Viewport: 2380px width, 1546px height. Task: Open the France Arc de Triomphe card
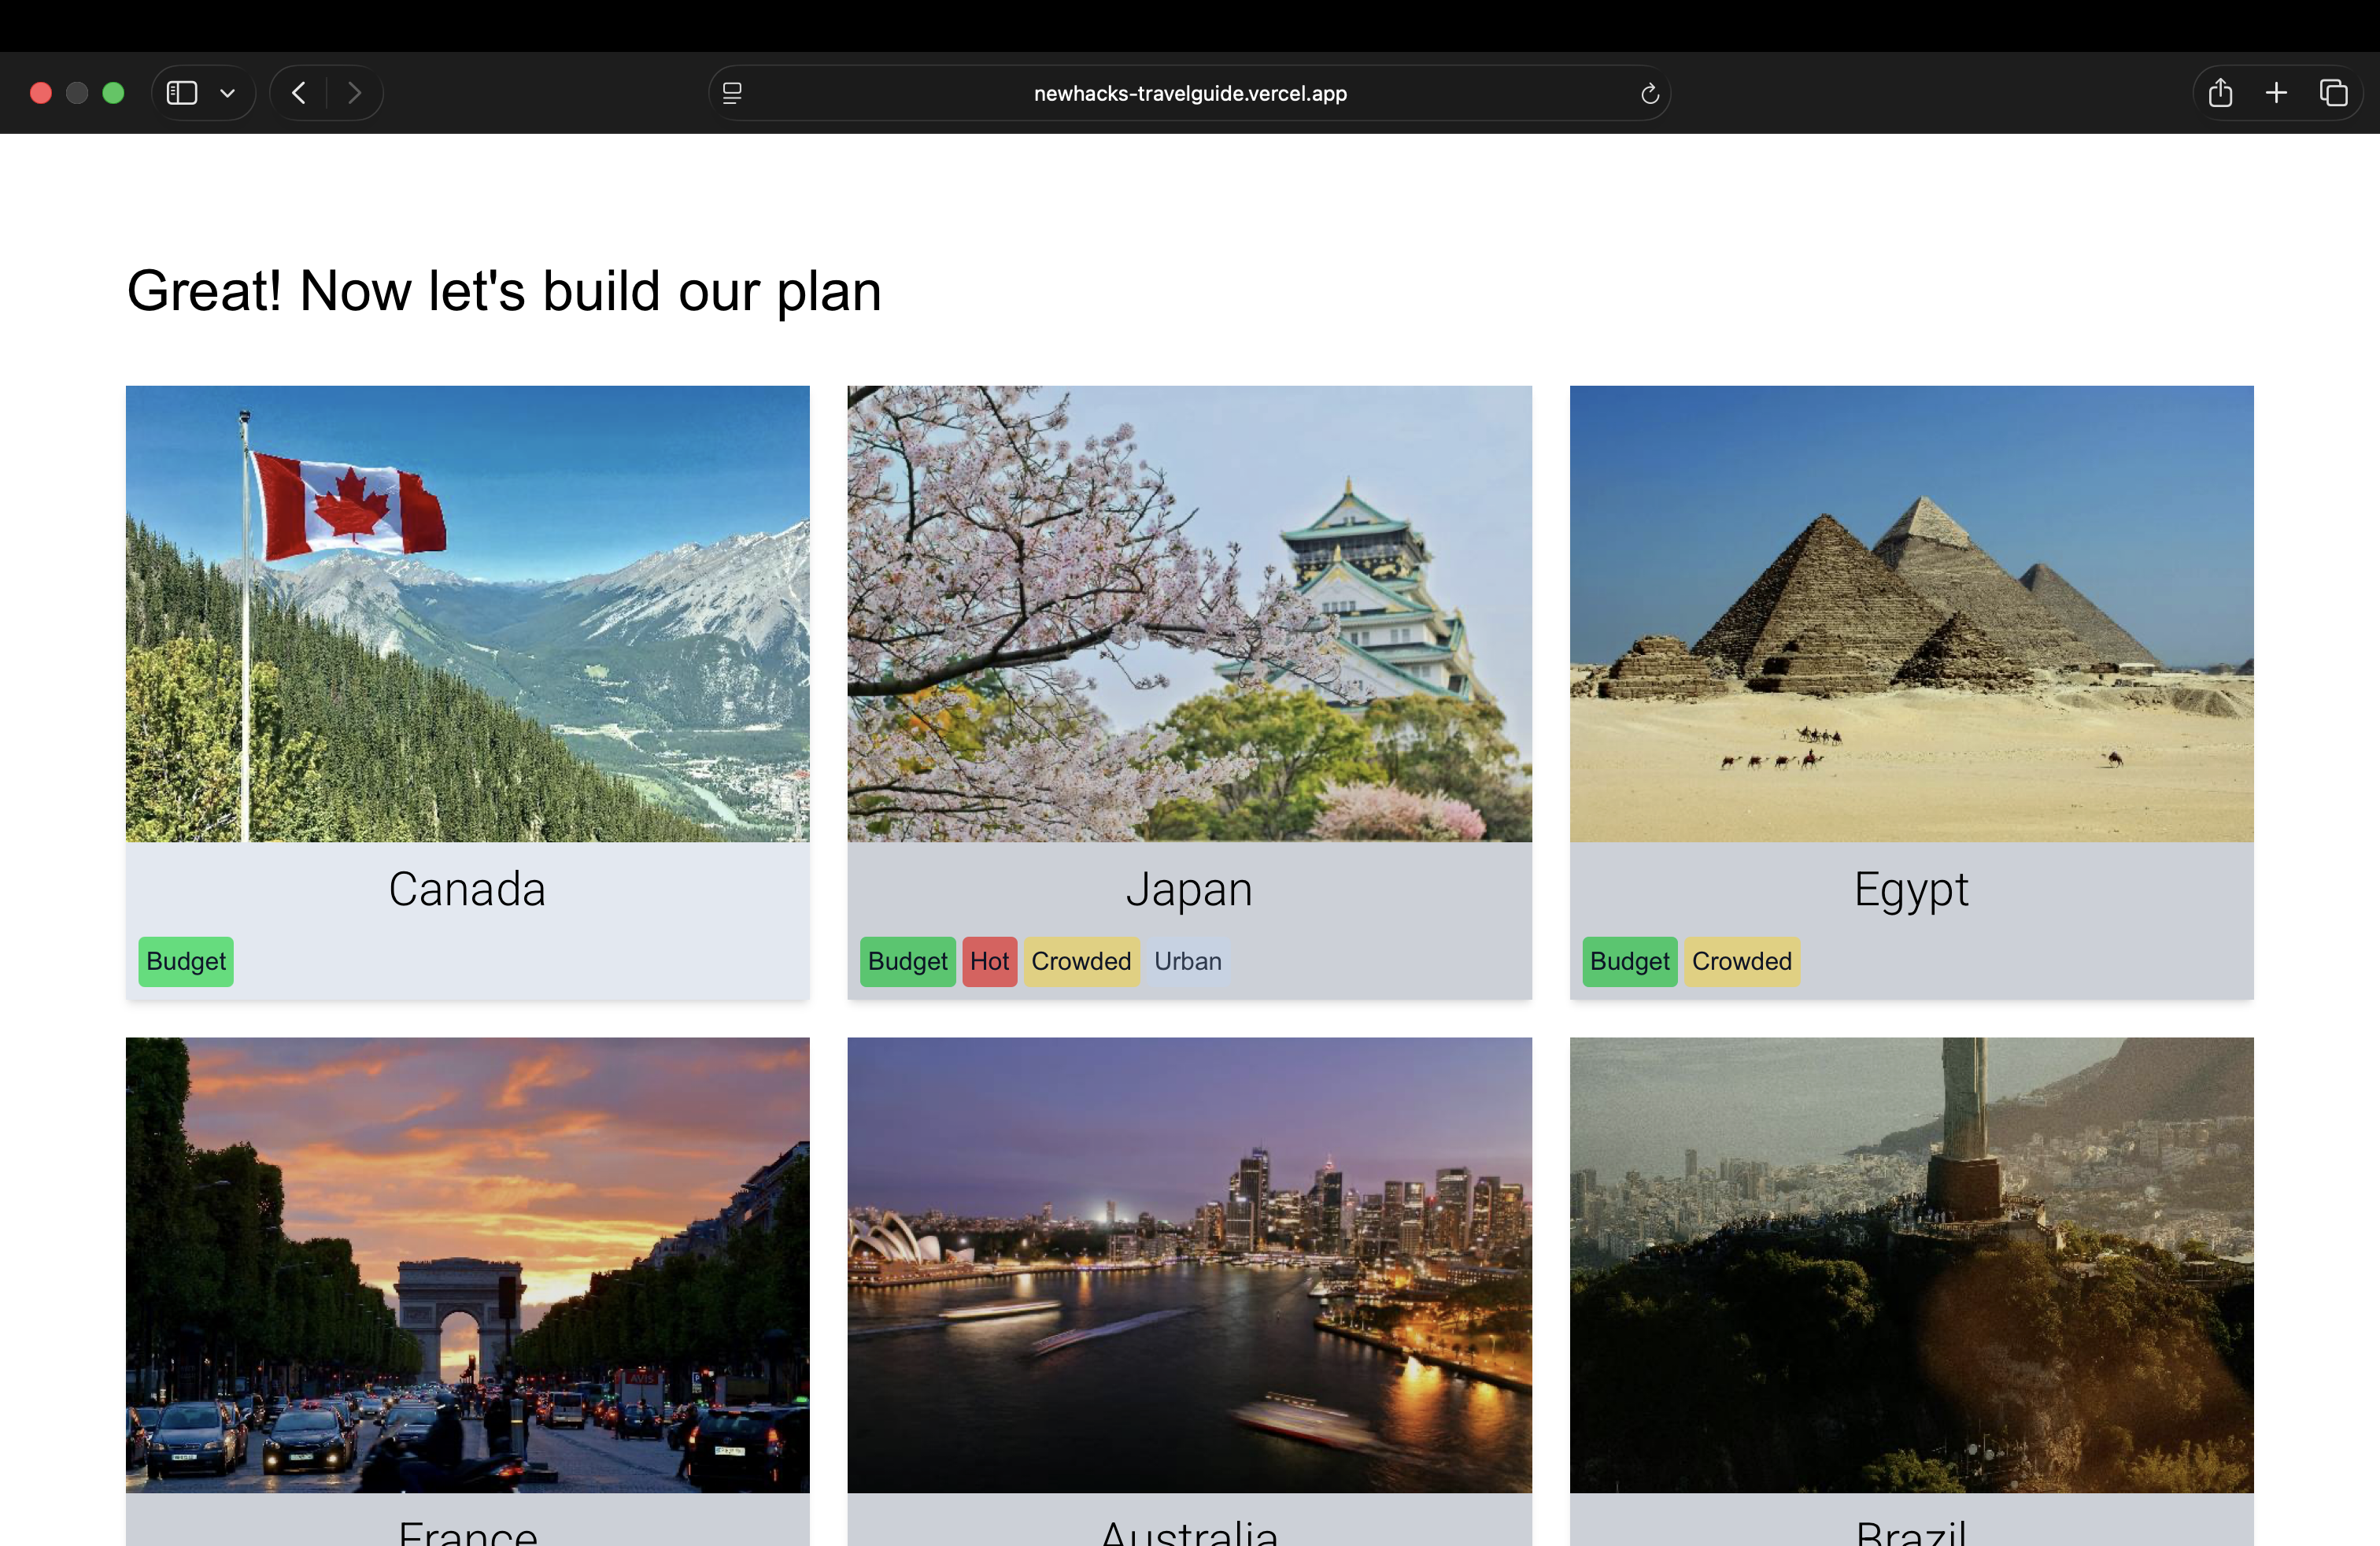pos(467,1264)
